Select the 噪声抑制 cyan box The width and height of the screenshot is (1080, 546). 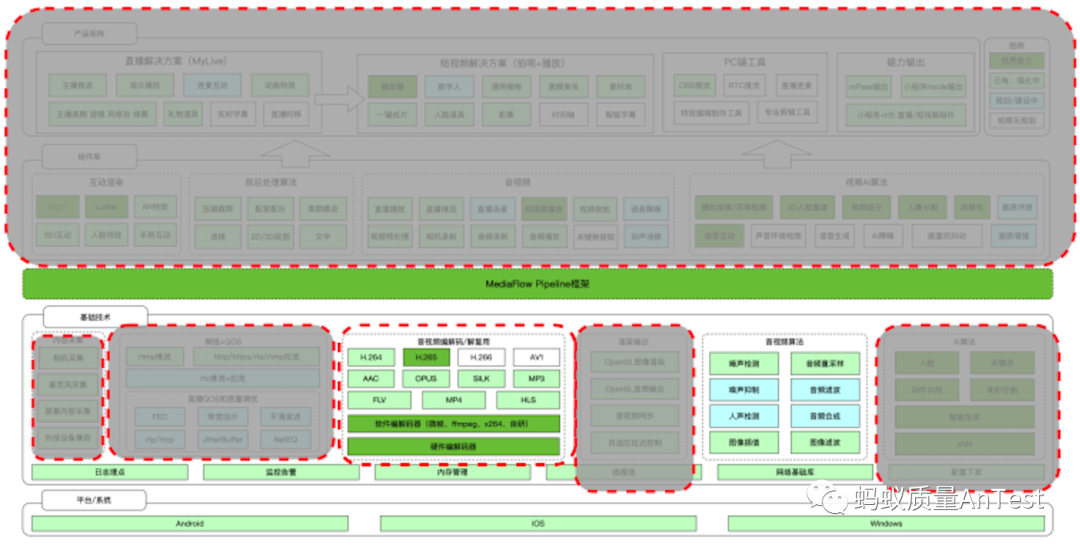(x=744, y=390)
